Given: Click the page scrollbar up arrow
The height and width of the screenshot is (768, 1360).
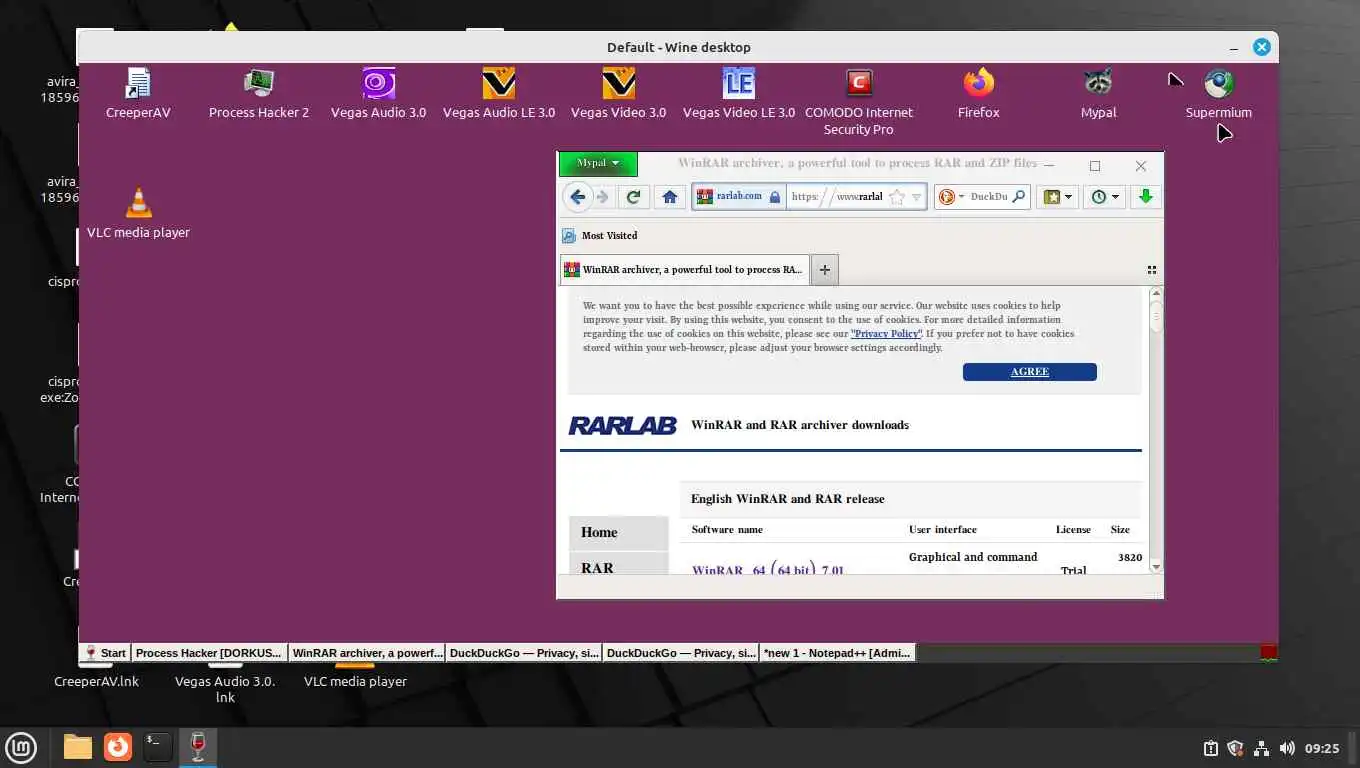Looking at the screenshot, I should pyautogui.click(x=1156, y=294).
